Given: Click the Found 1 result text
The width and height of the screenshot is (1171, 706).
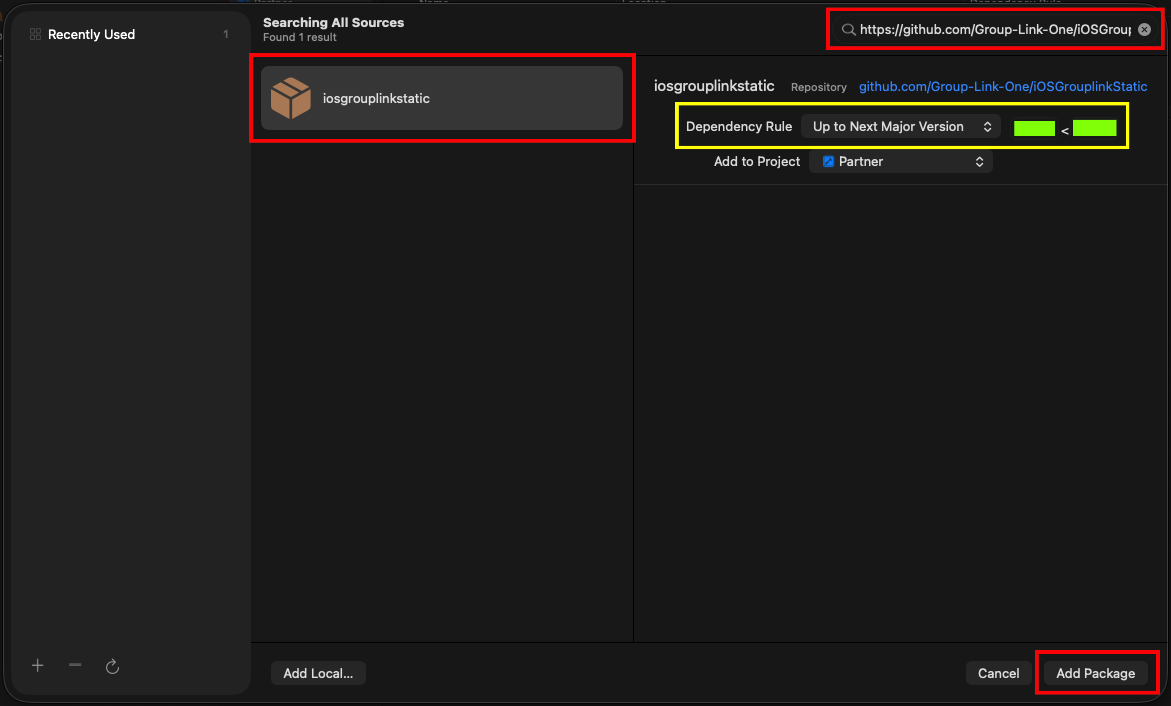Looking at the screenshot, I should [x=299, y=37].
